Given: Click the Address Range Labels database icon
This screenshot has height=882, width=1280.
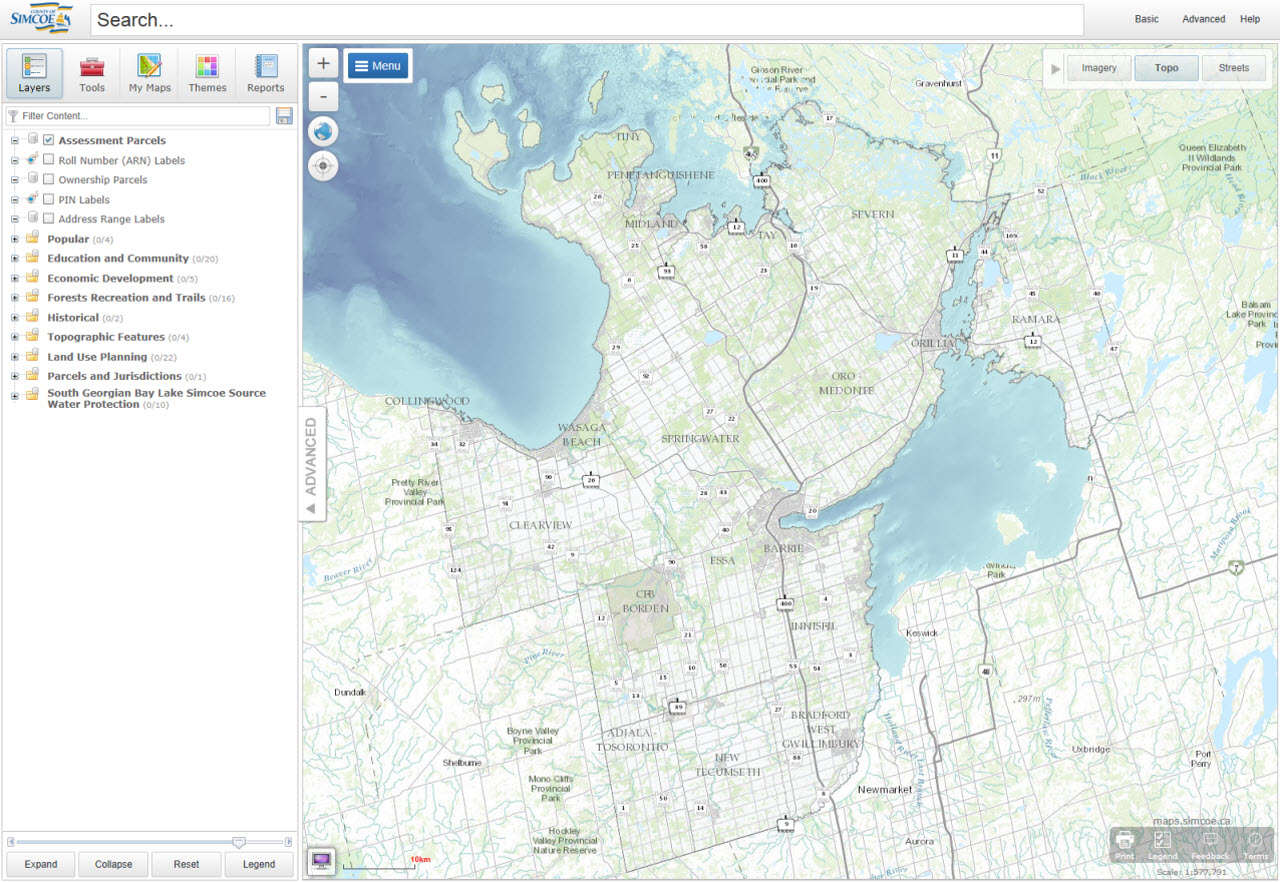Looking at the screenshot, I should pyautogui.click(x=32, y=218).
